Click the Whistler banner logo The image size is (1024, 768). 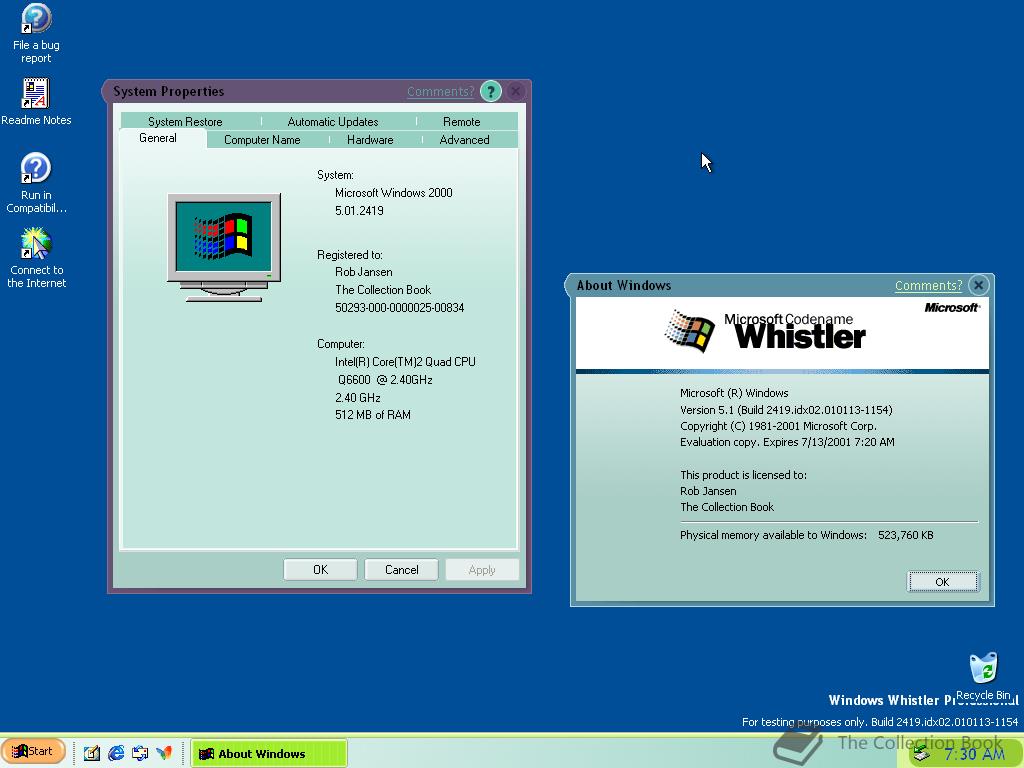(x=764, y=332)
